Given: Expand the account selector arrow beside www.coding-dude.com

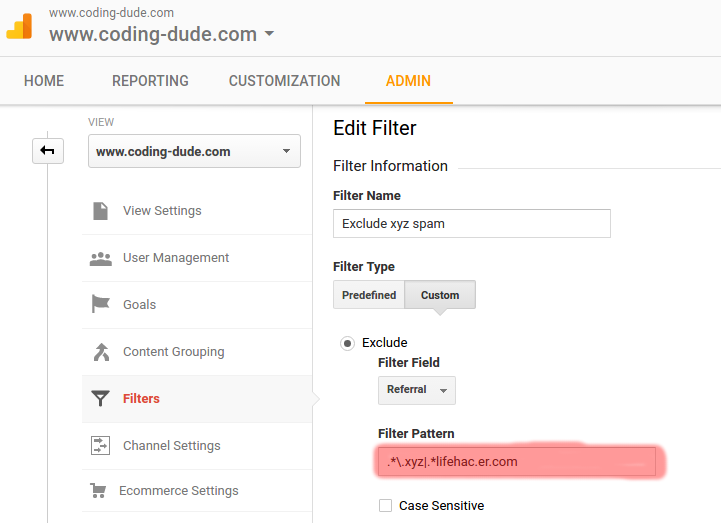Looking at the screenshot, I should tap(269, 34).
